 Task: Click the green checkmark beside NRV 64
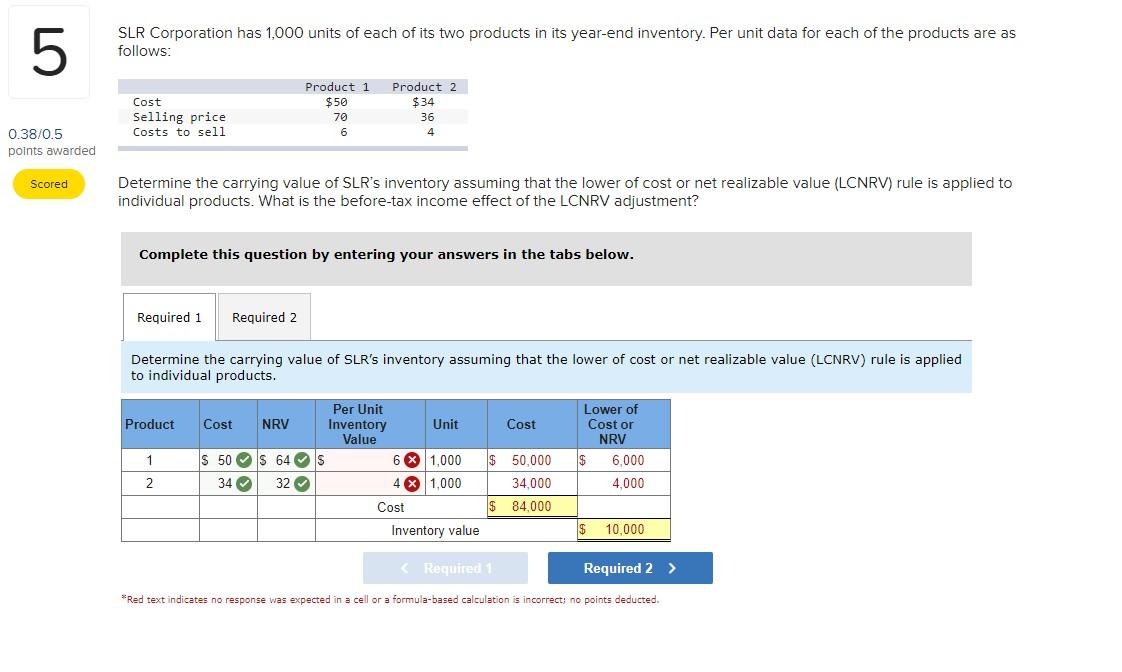point(302,460)
